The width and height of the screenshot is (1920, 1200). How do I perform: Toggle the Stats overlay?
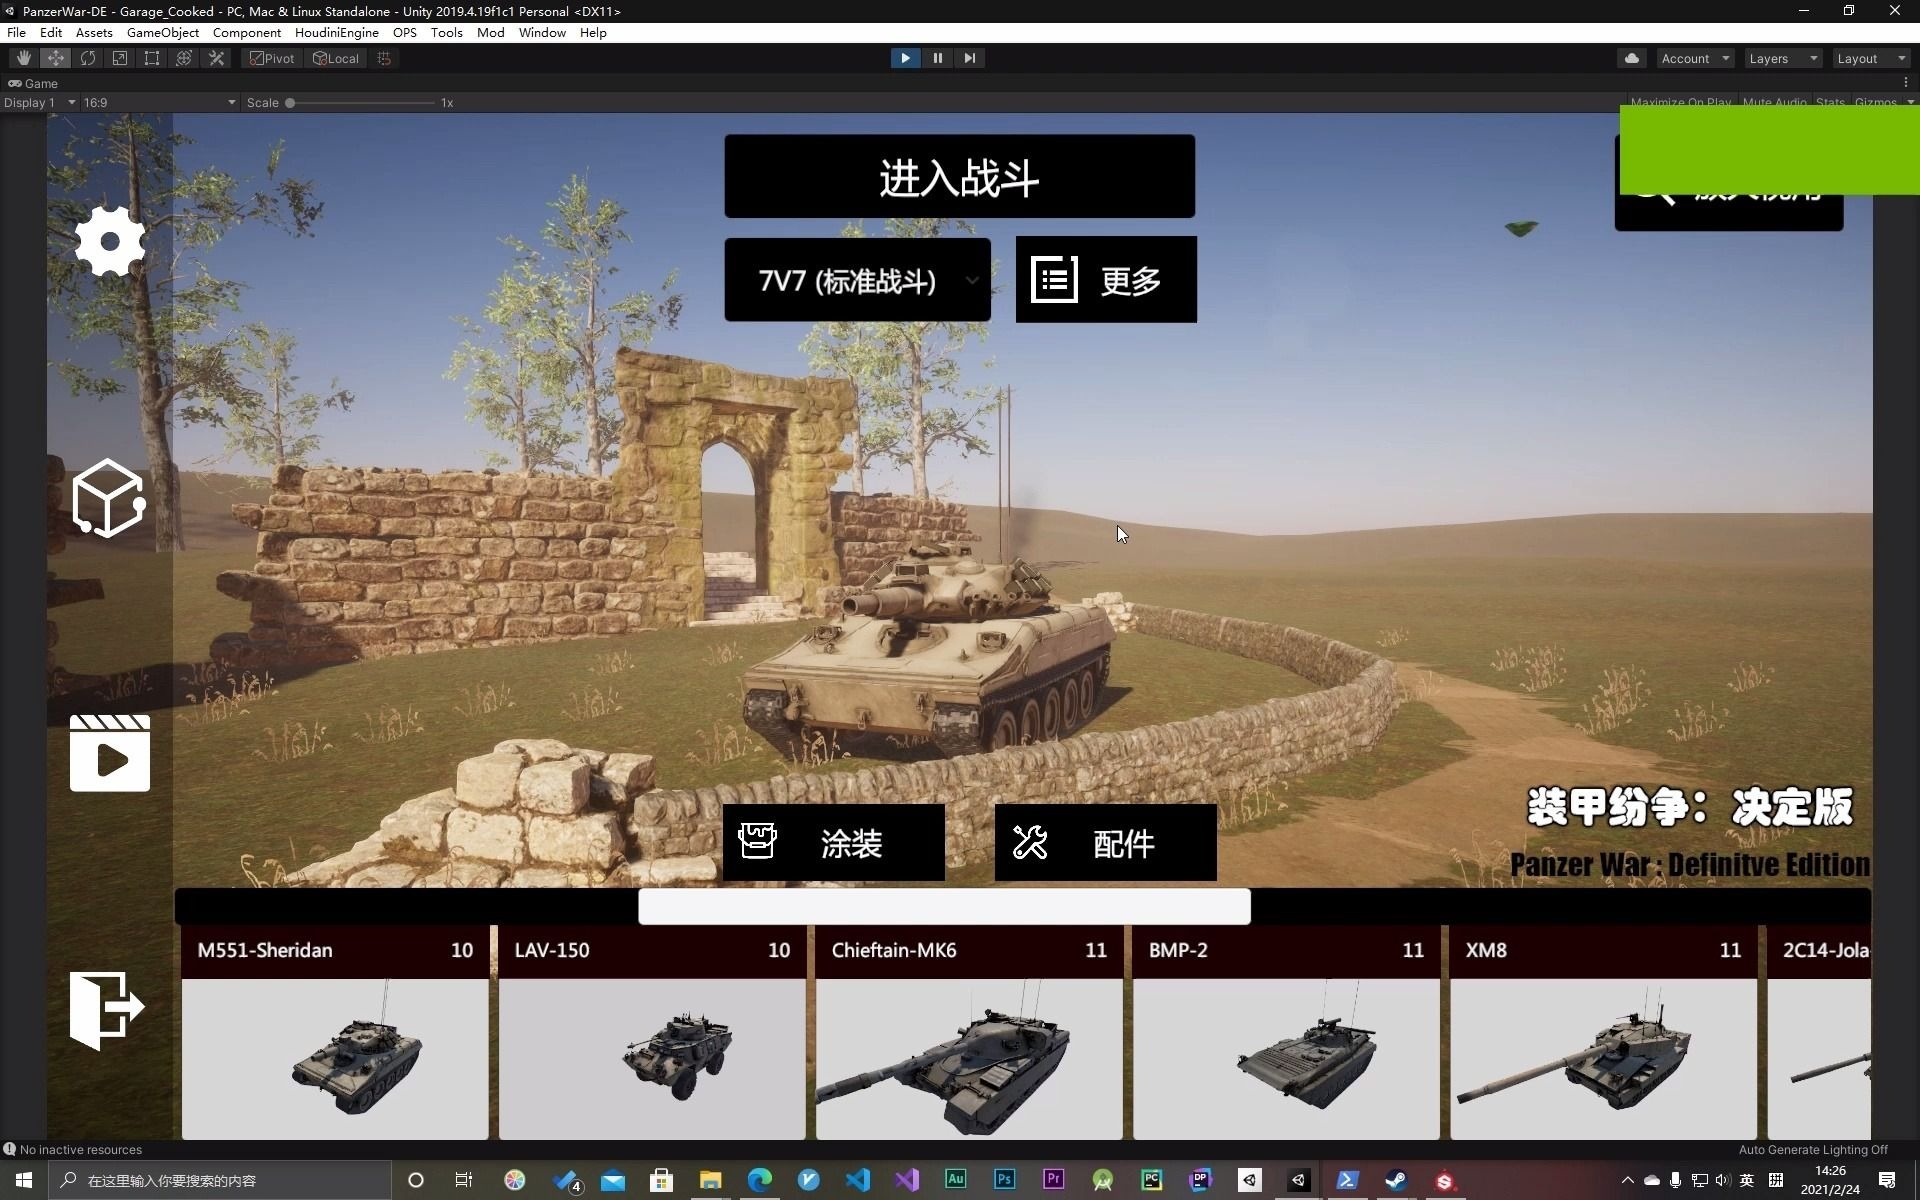pyautogui.click(x=1830, y=102)
